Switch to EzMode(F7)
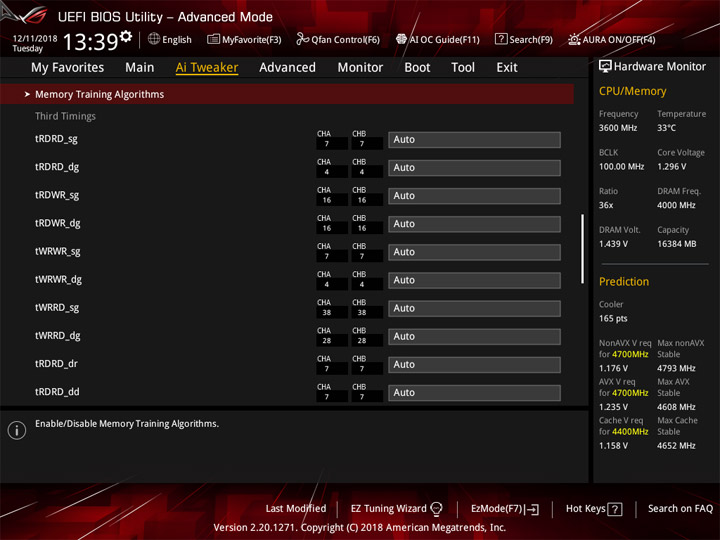Image resolution: width=720 pixels, height=540 pixels. 505,509
